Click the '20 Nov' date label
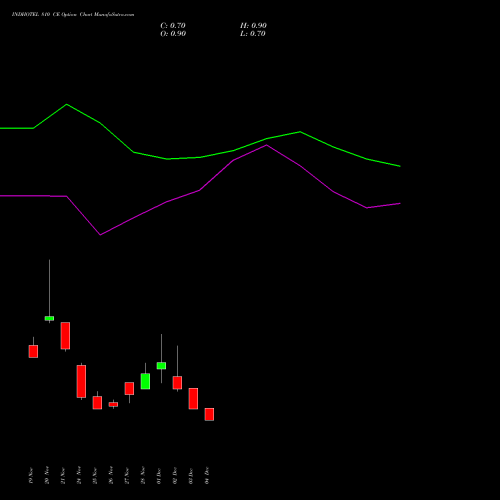Image resolution: width=500 pixels, height=500 pixels. click(47, 476)
